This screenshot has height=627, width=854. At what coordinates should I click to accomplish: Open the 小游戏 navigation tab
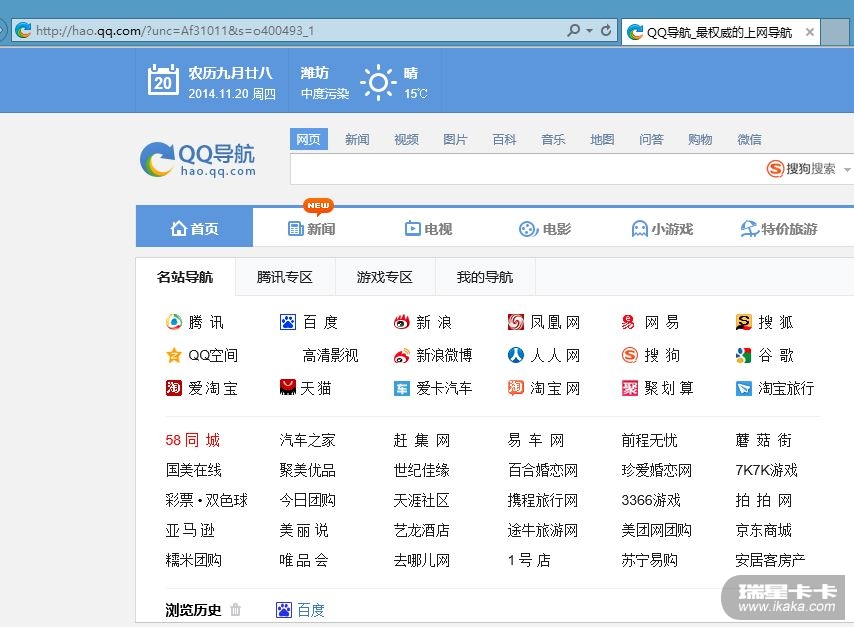[x=662, y=229]
